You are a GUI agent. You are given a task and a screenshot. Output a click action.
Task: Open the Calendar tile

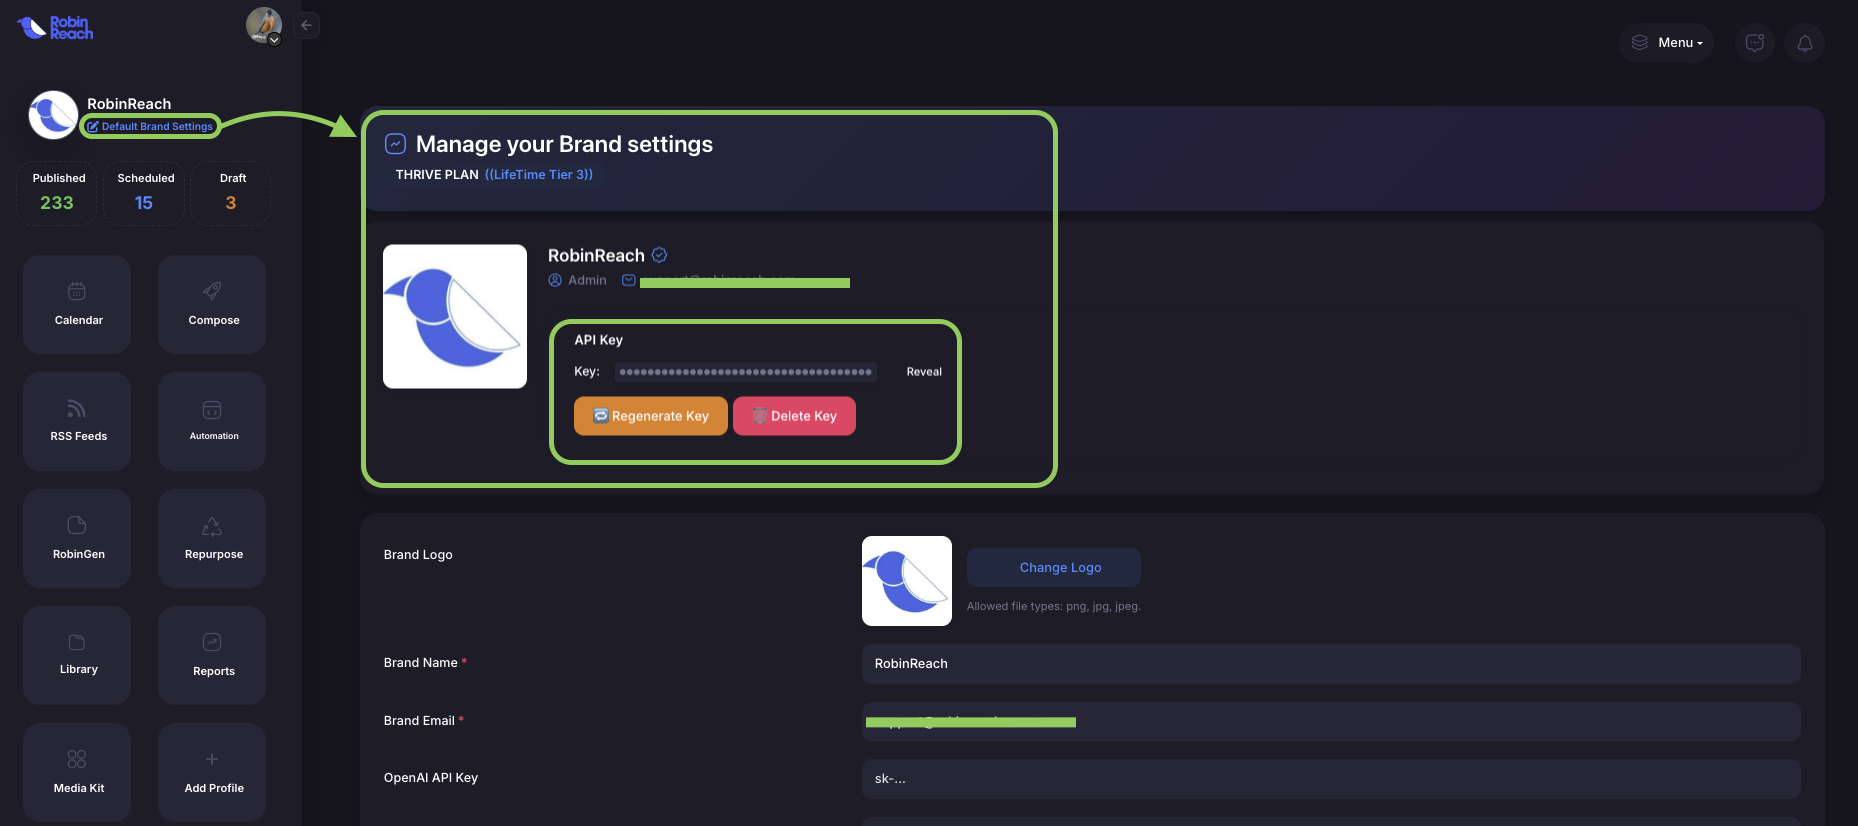pyautogui.click(x=77, y=304)
